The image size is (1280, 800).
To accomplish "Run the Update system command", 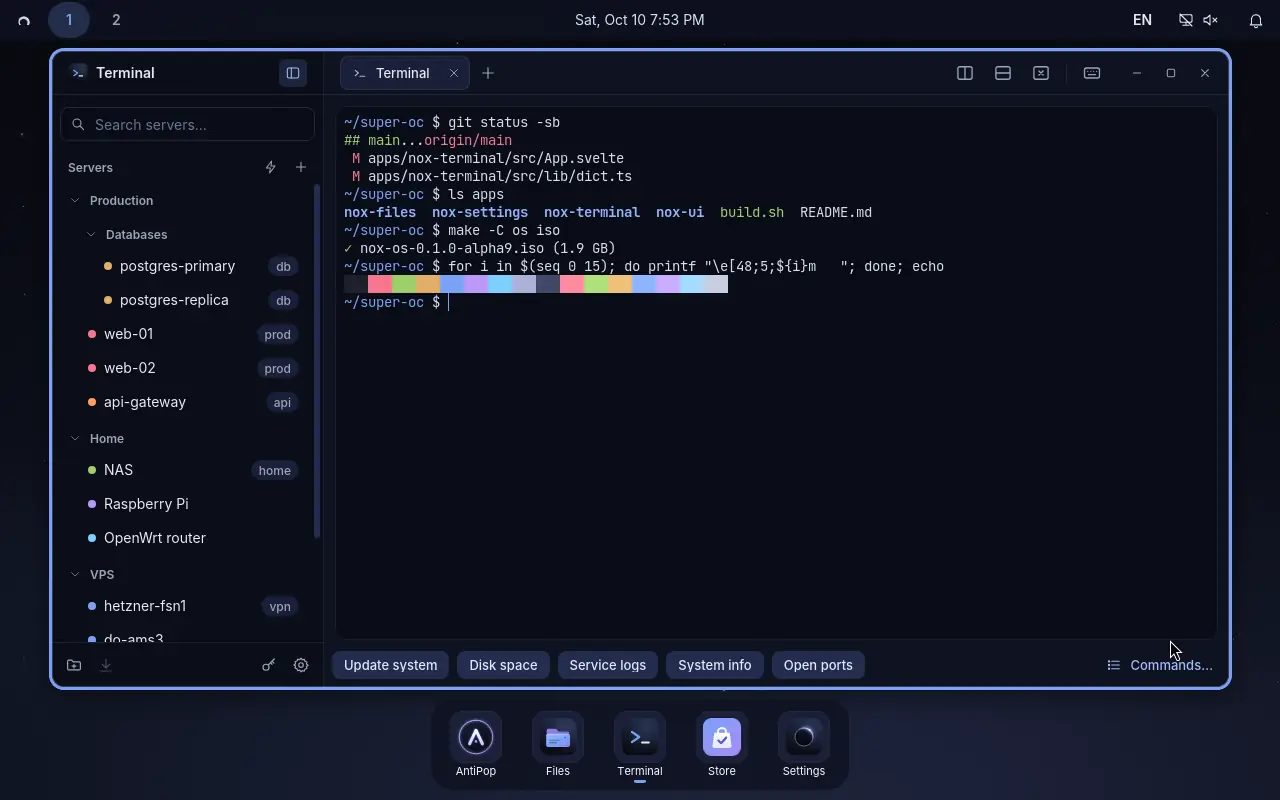I will pyautogui.click(x=391, y=665).
